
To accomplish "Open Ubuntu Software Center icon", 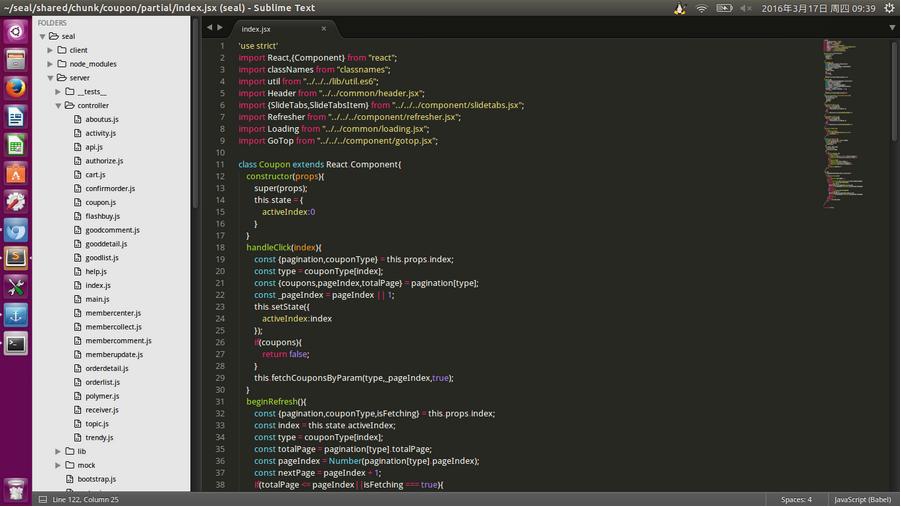I will pos(15,173).
